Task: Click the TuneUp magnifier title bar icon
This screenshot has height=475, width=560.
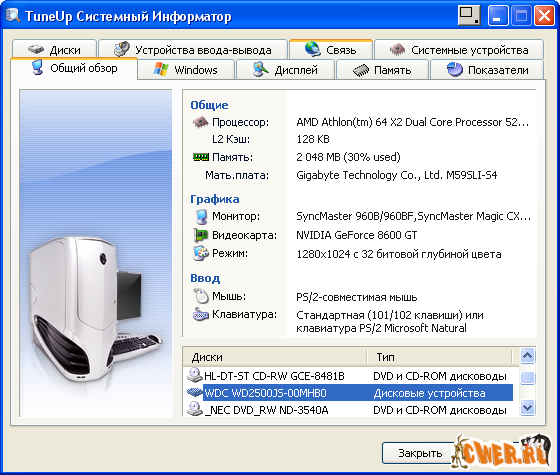Action: pos(13,15)
